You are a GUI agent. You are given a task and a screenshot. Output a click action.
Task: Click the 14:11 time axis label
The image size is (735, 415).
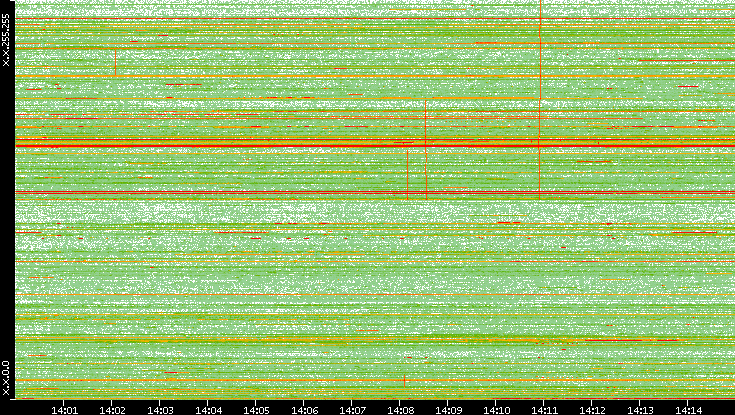544,411
